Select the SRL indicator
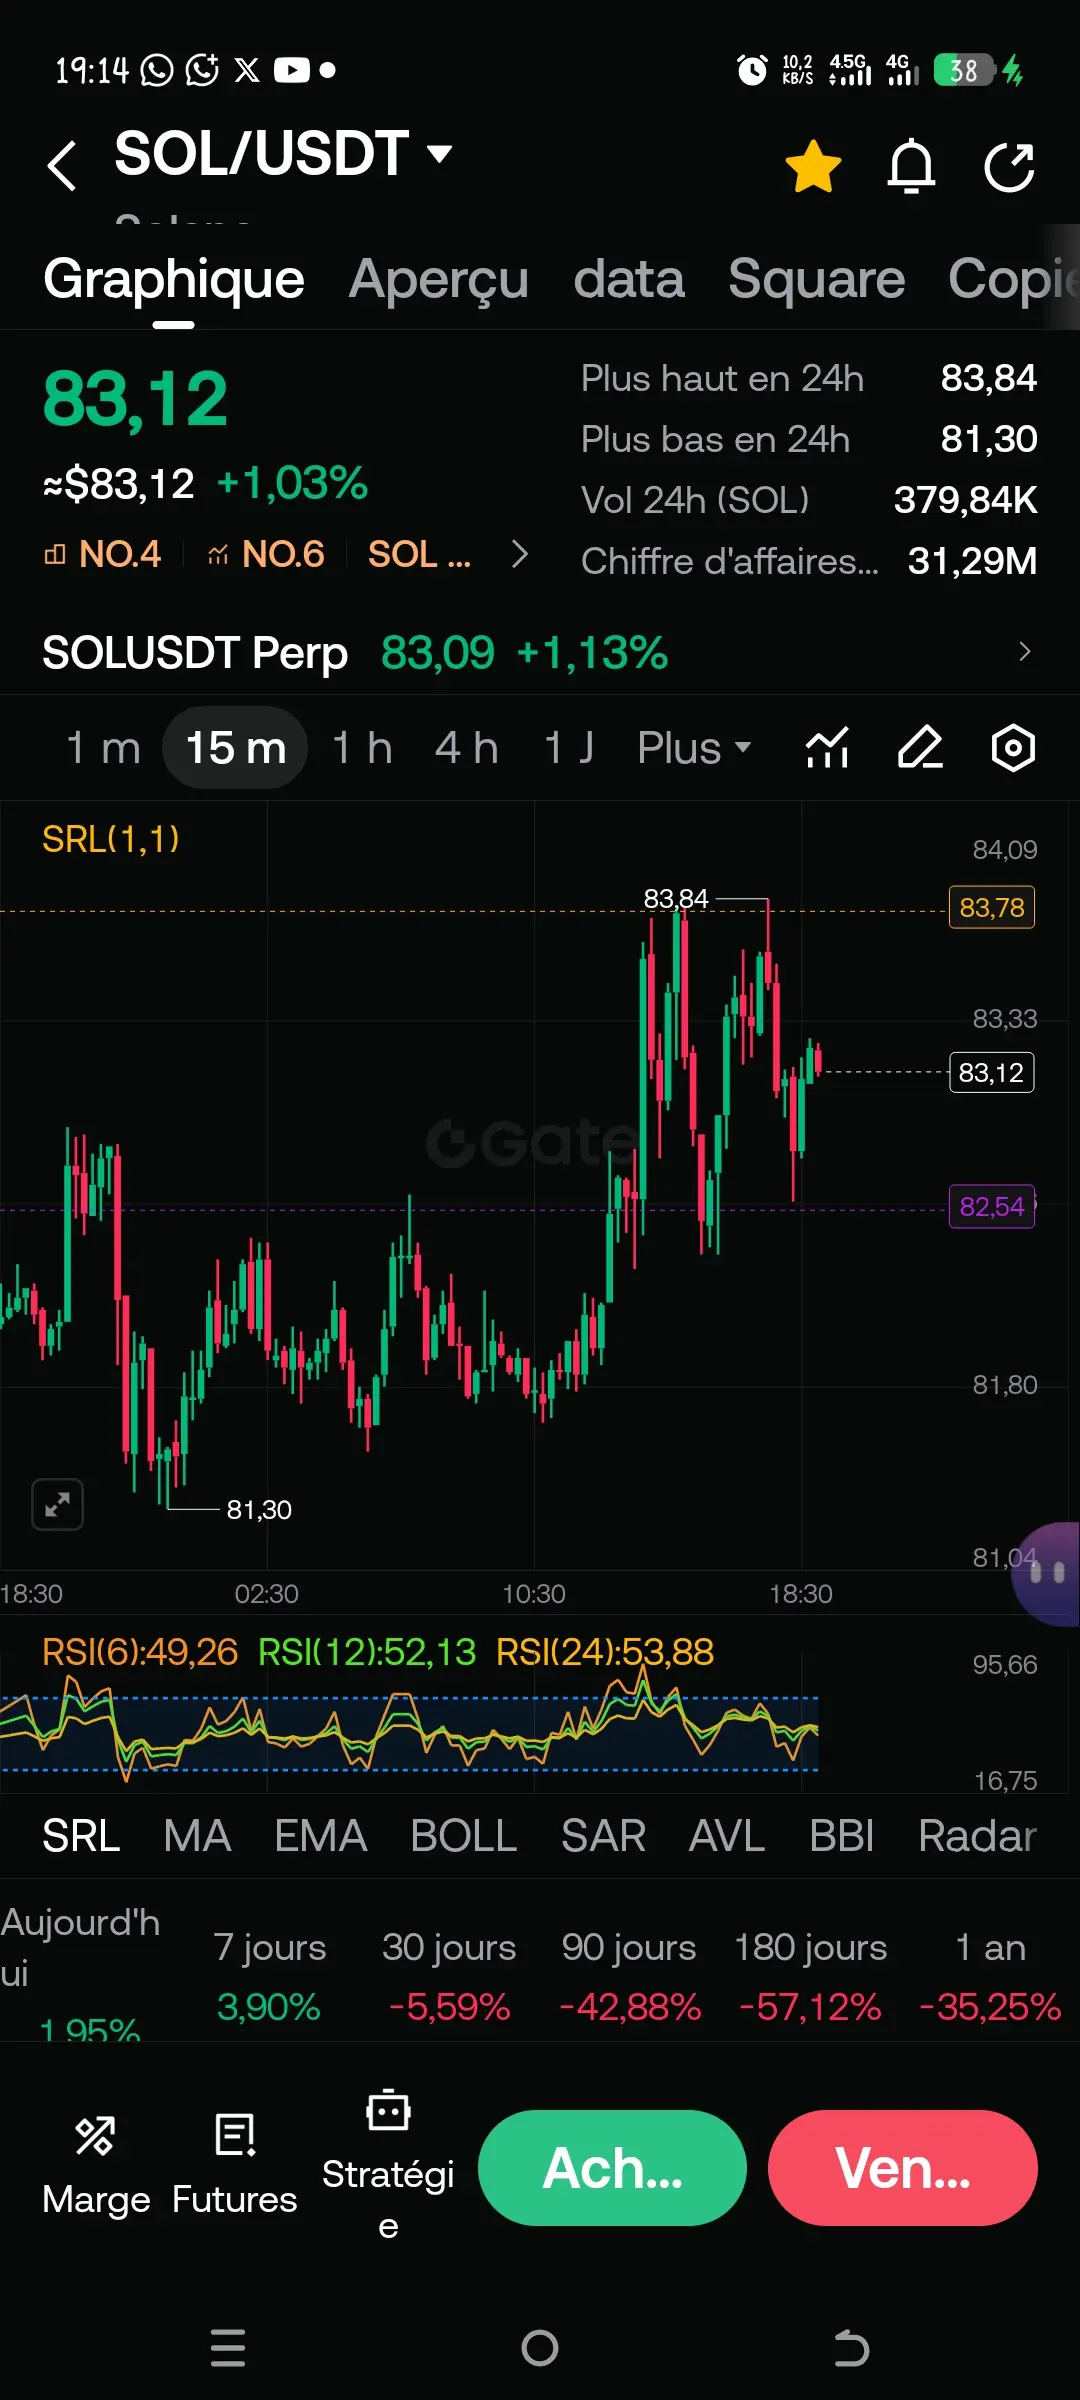1080x2400 pixels. click(x=81, y=1836)
